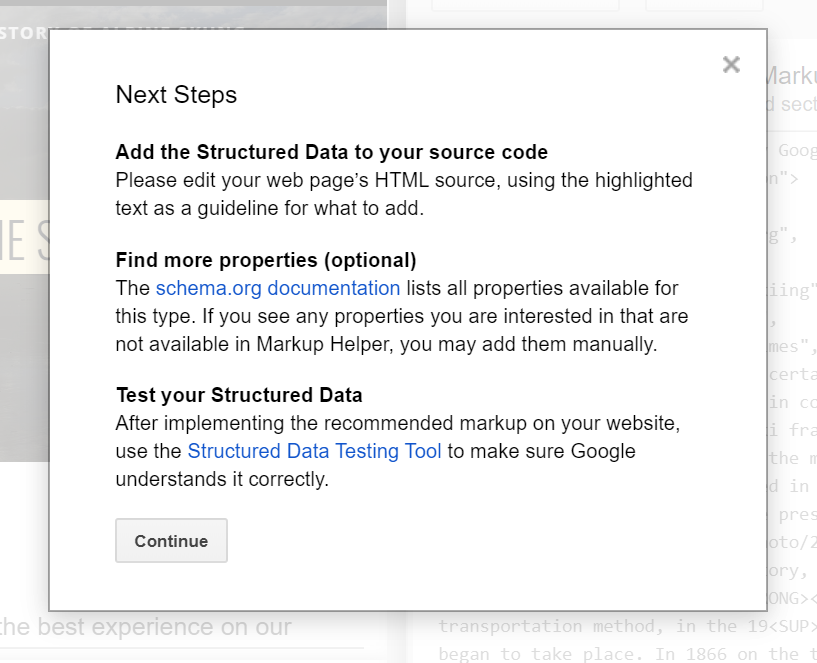The height and width of the screenshot is (663, 817).
Task: Click the 'understands it correctly.' line
Action: coord(222,479)
